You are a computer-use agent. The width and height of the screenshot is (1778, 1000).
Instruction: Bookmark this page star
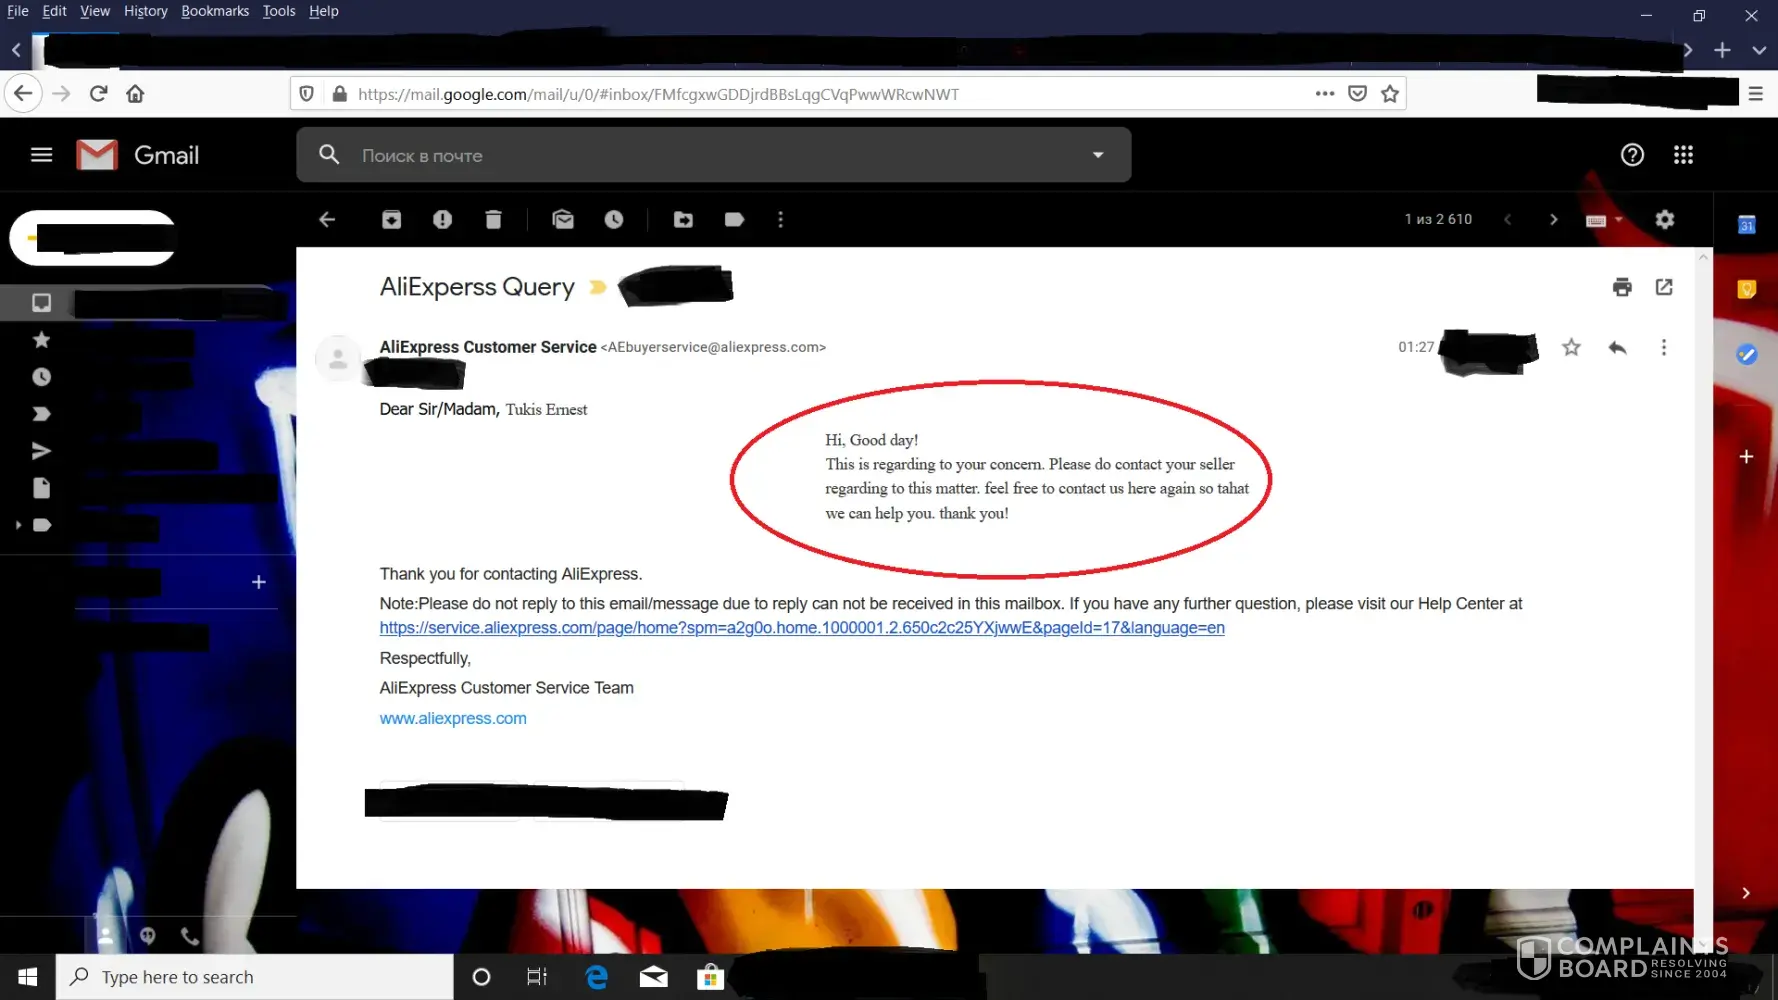[1390, 93]
